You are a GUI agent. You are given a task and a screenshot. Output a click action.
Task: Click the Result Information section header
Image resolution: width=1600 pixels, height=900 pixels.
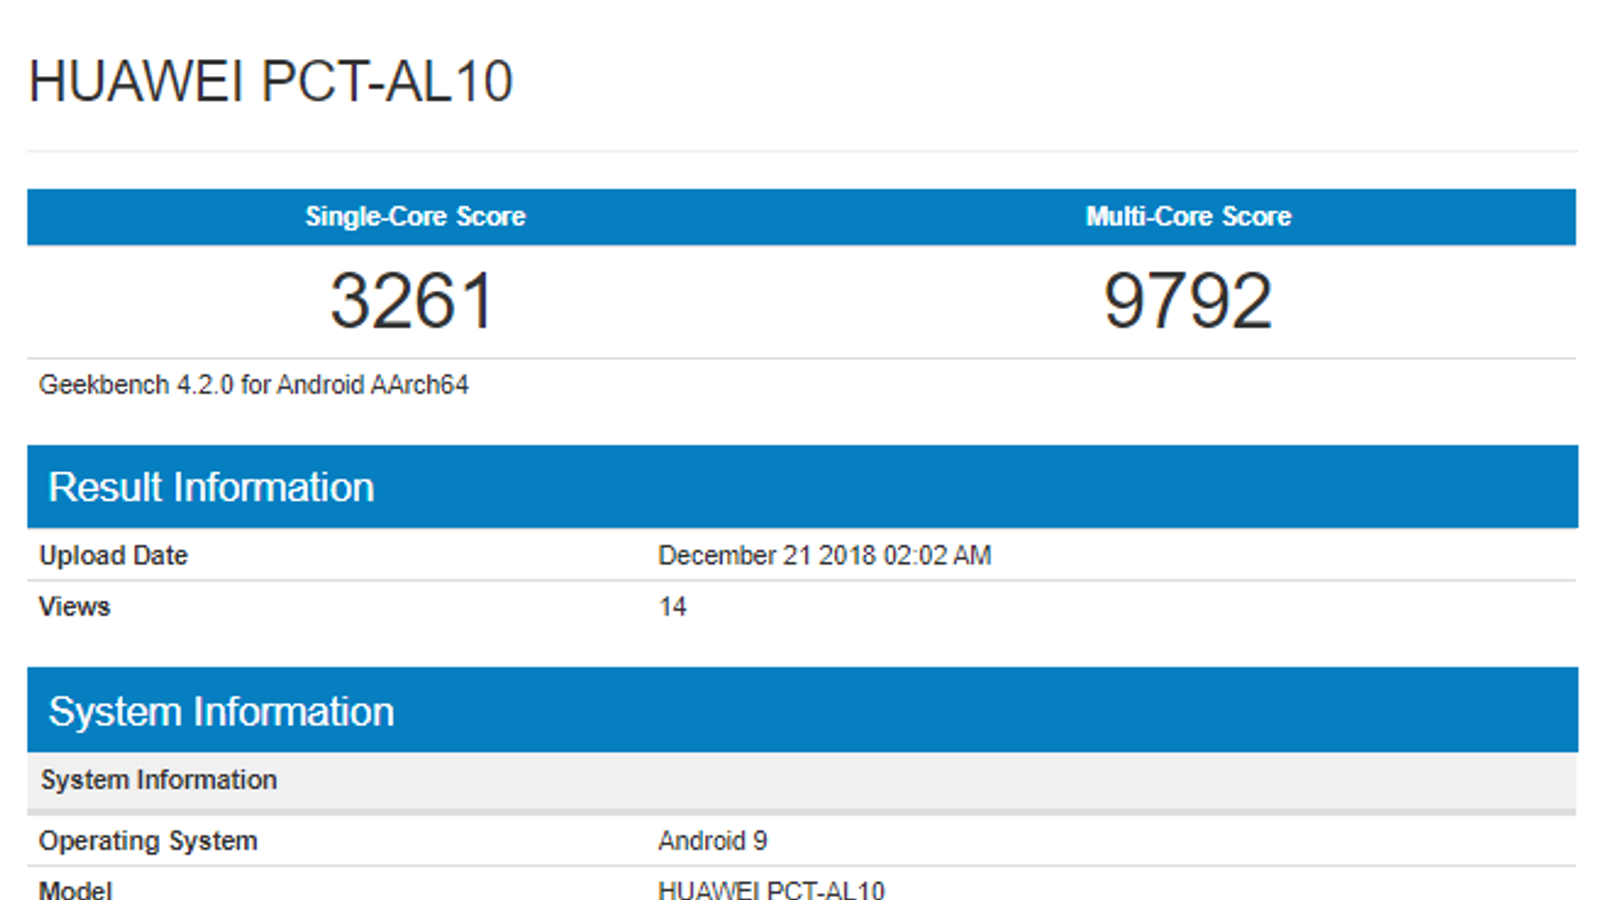point(211,488)
